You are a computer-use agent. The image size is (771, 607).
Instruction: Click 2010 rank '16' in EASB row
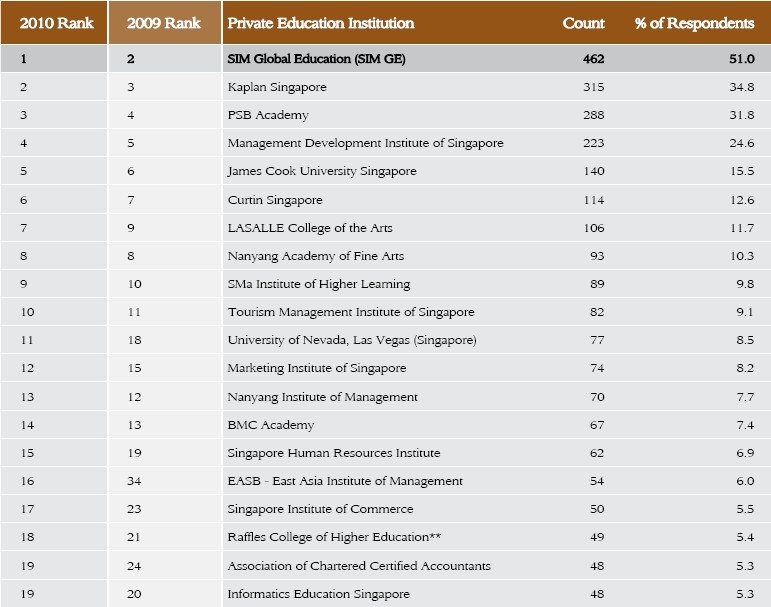pos(28,481)
